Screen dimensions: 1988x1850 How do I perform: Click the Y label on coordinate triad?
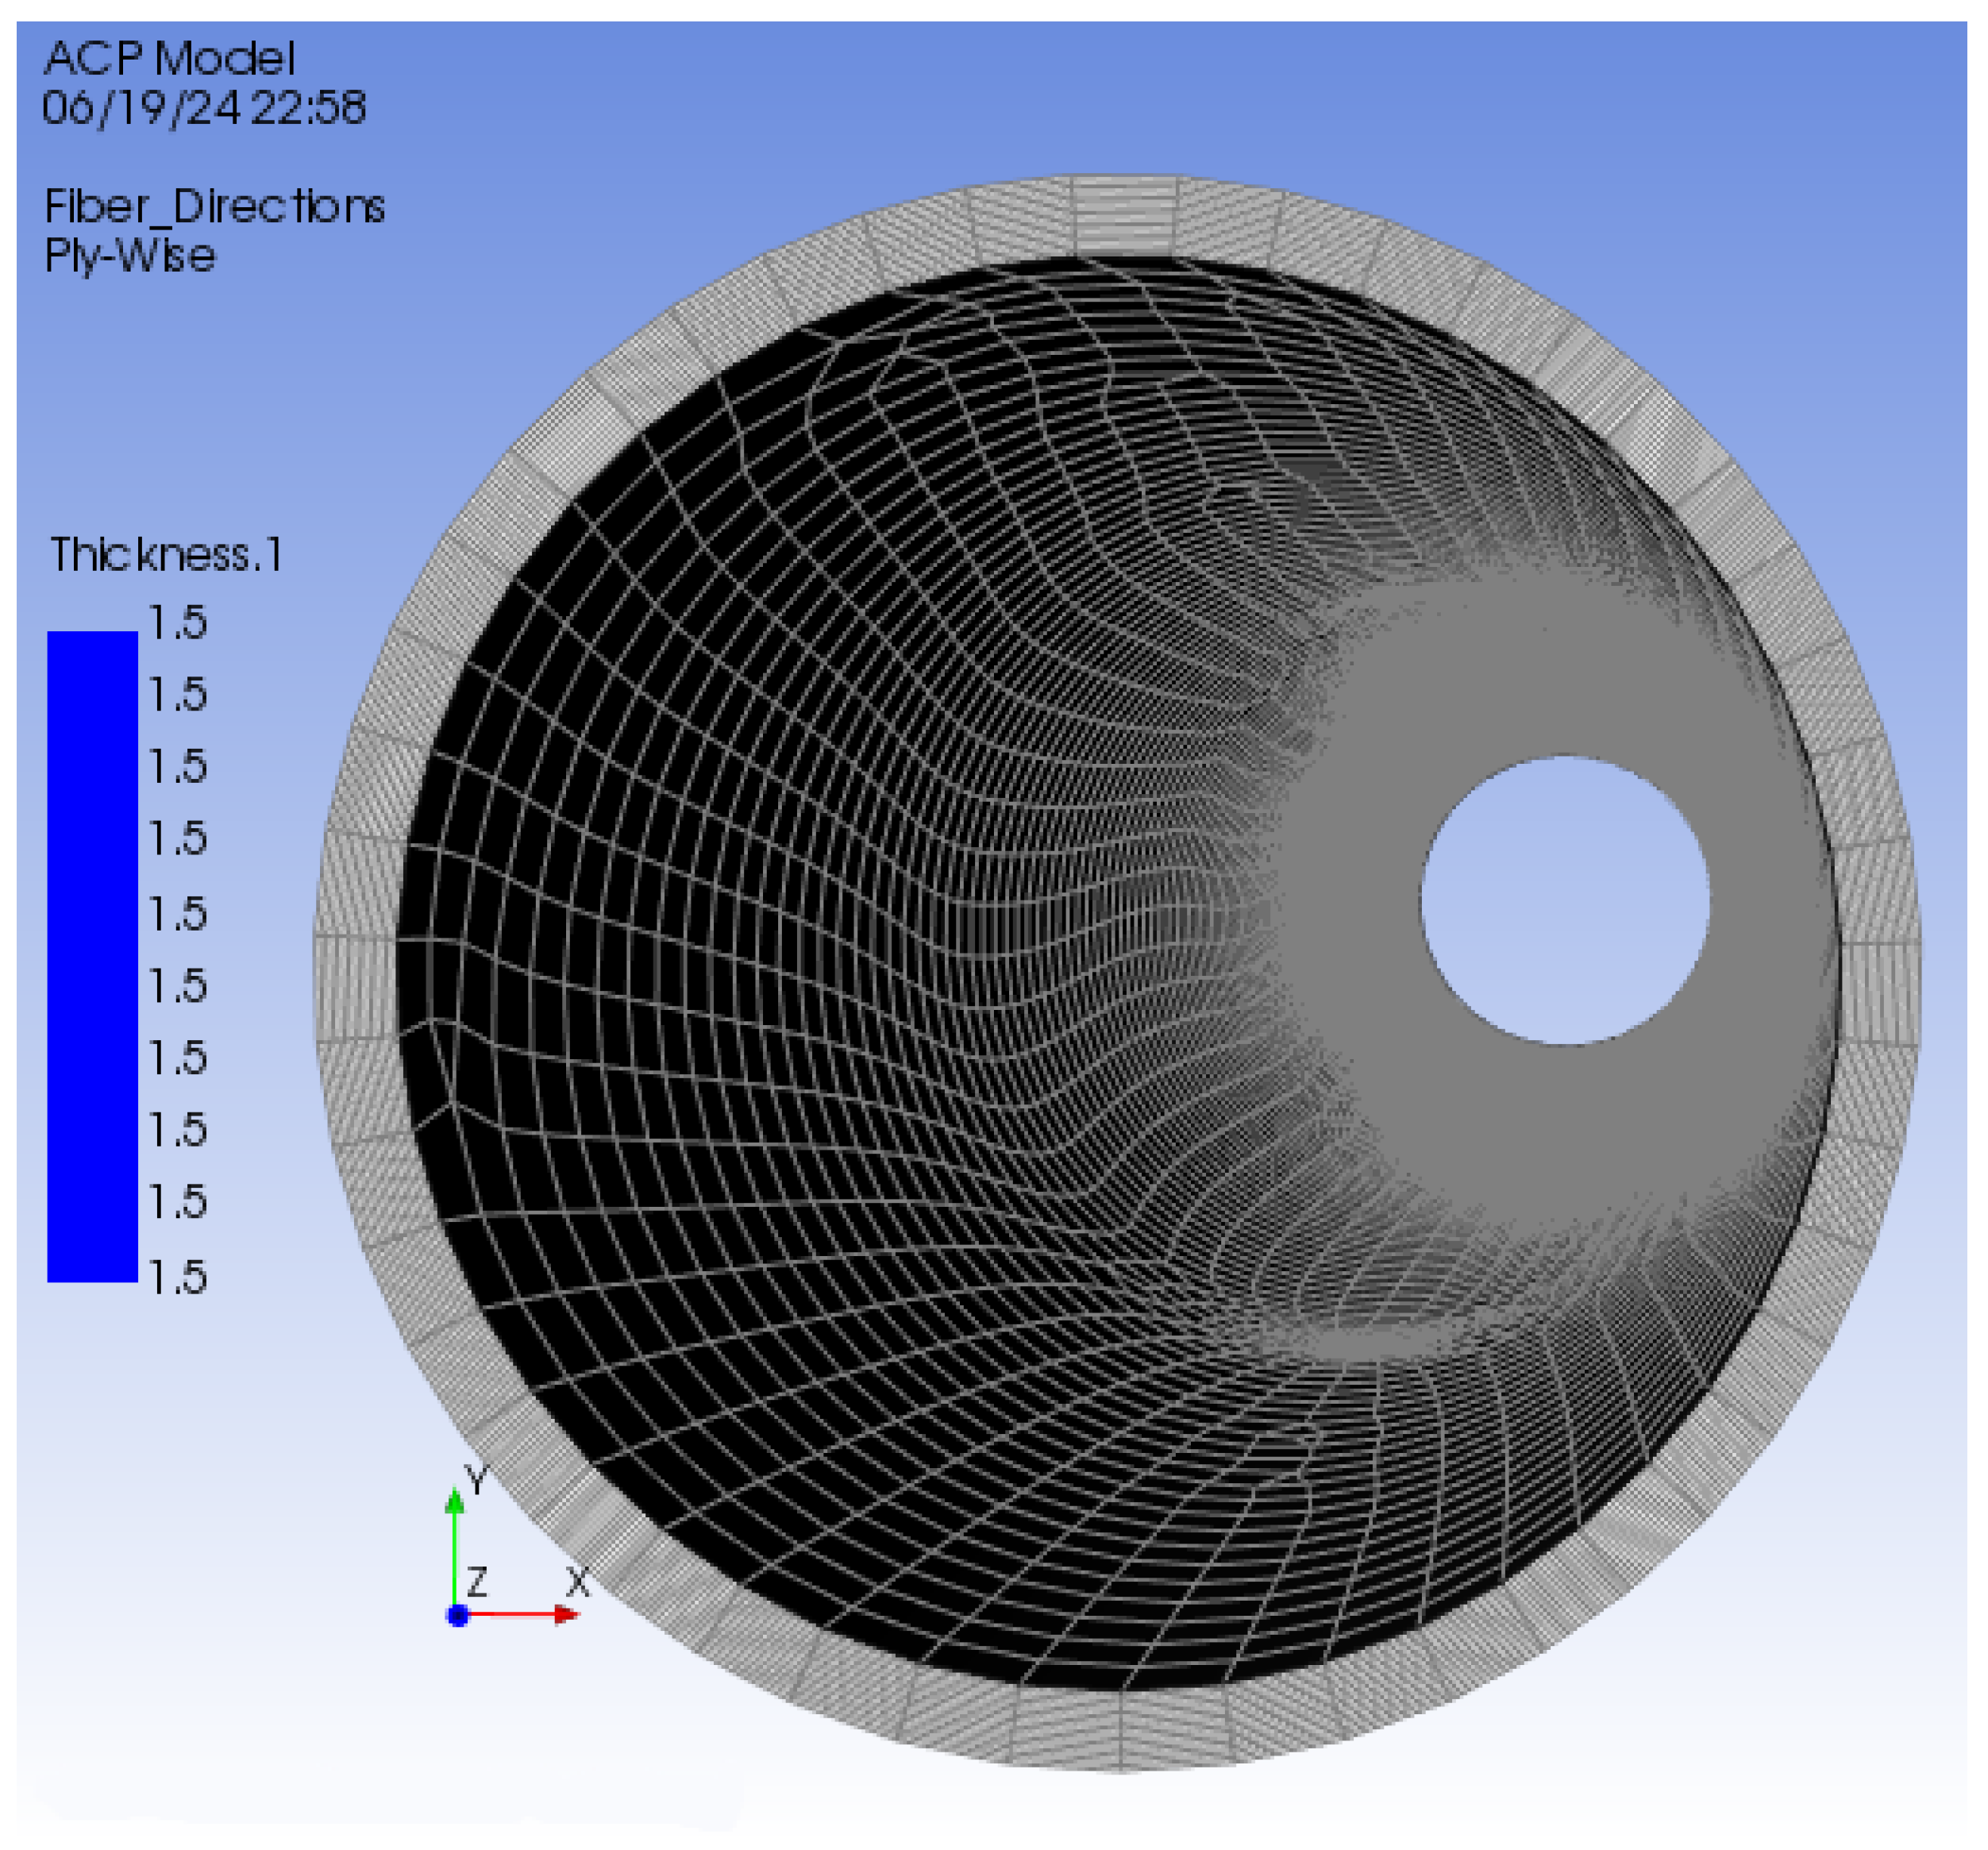[x=477, y=1479]
